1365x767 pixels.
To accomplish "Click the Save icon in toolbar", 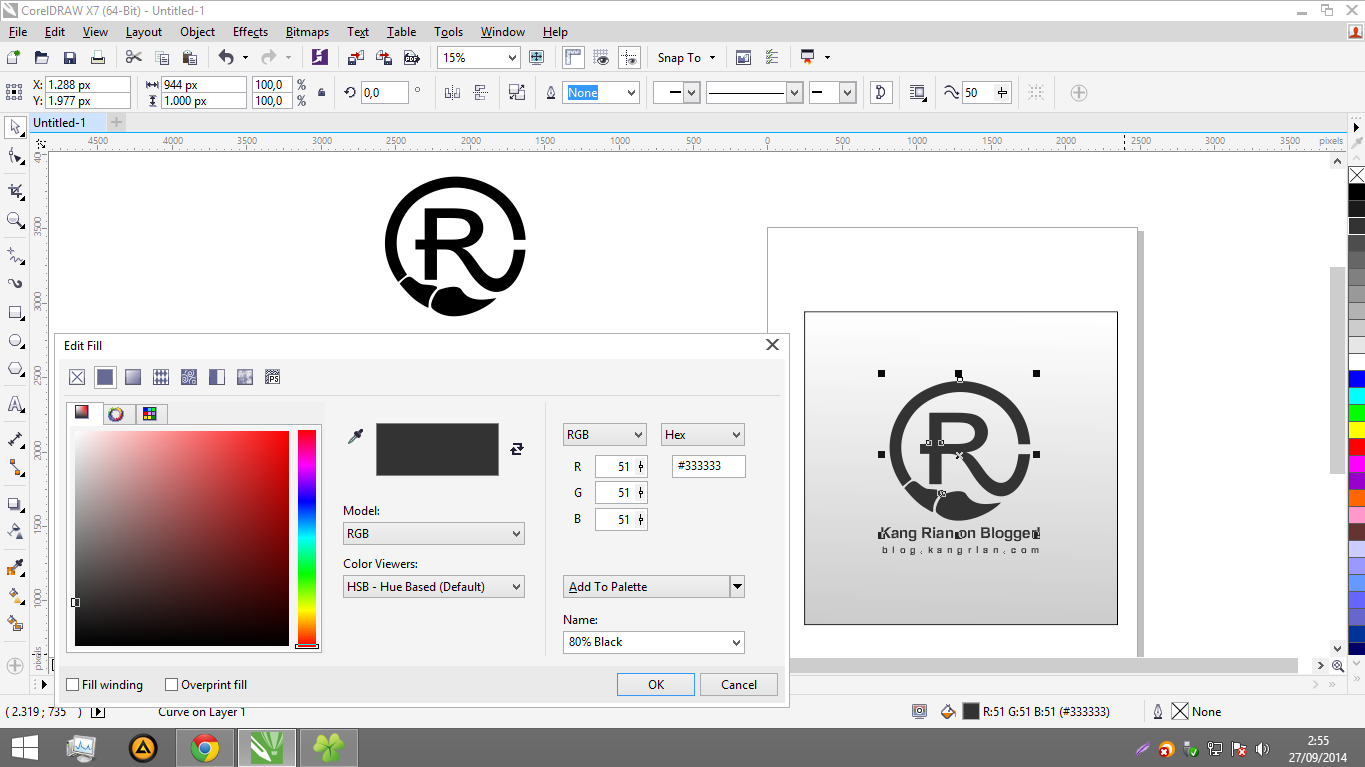I will 70,58.
